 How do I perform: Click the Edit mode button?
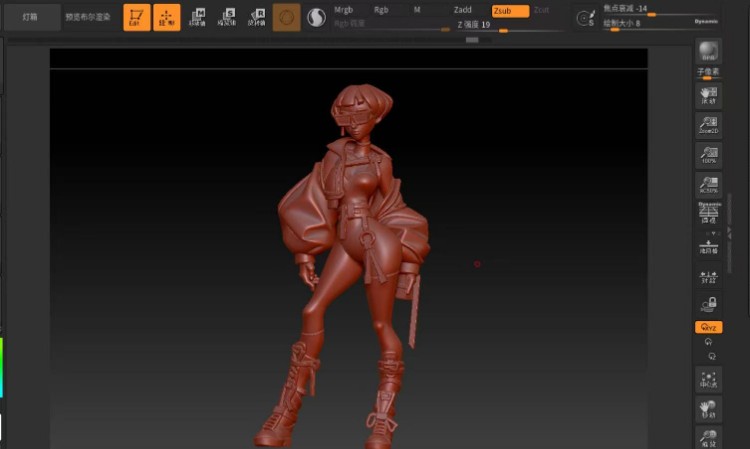[x=137, y=17]
